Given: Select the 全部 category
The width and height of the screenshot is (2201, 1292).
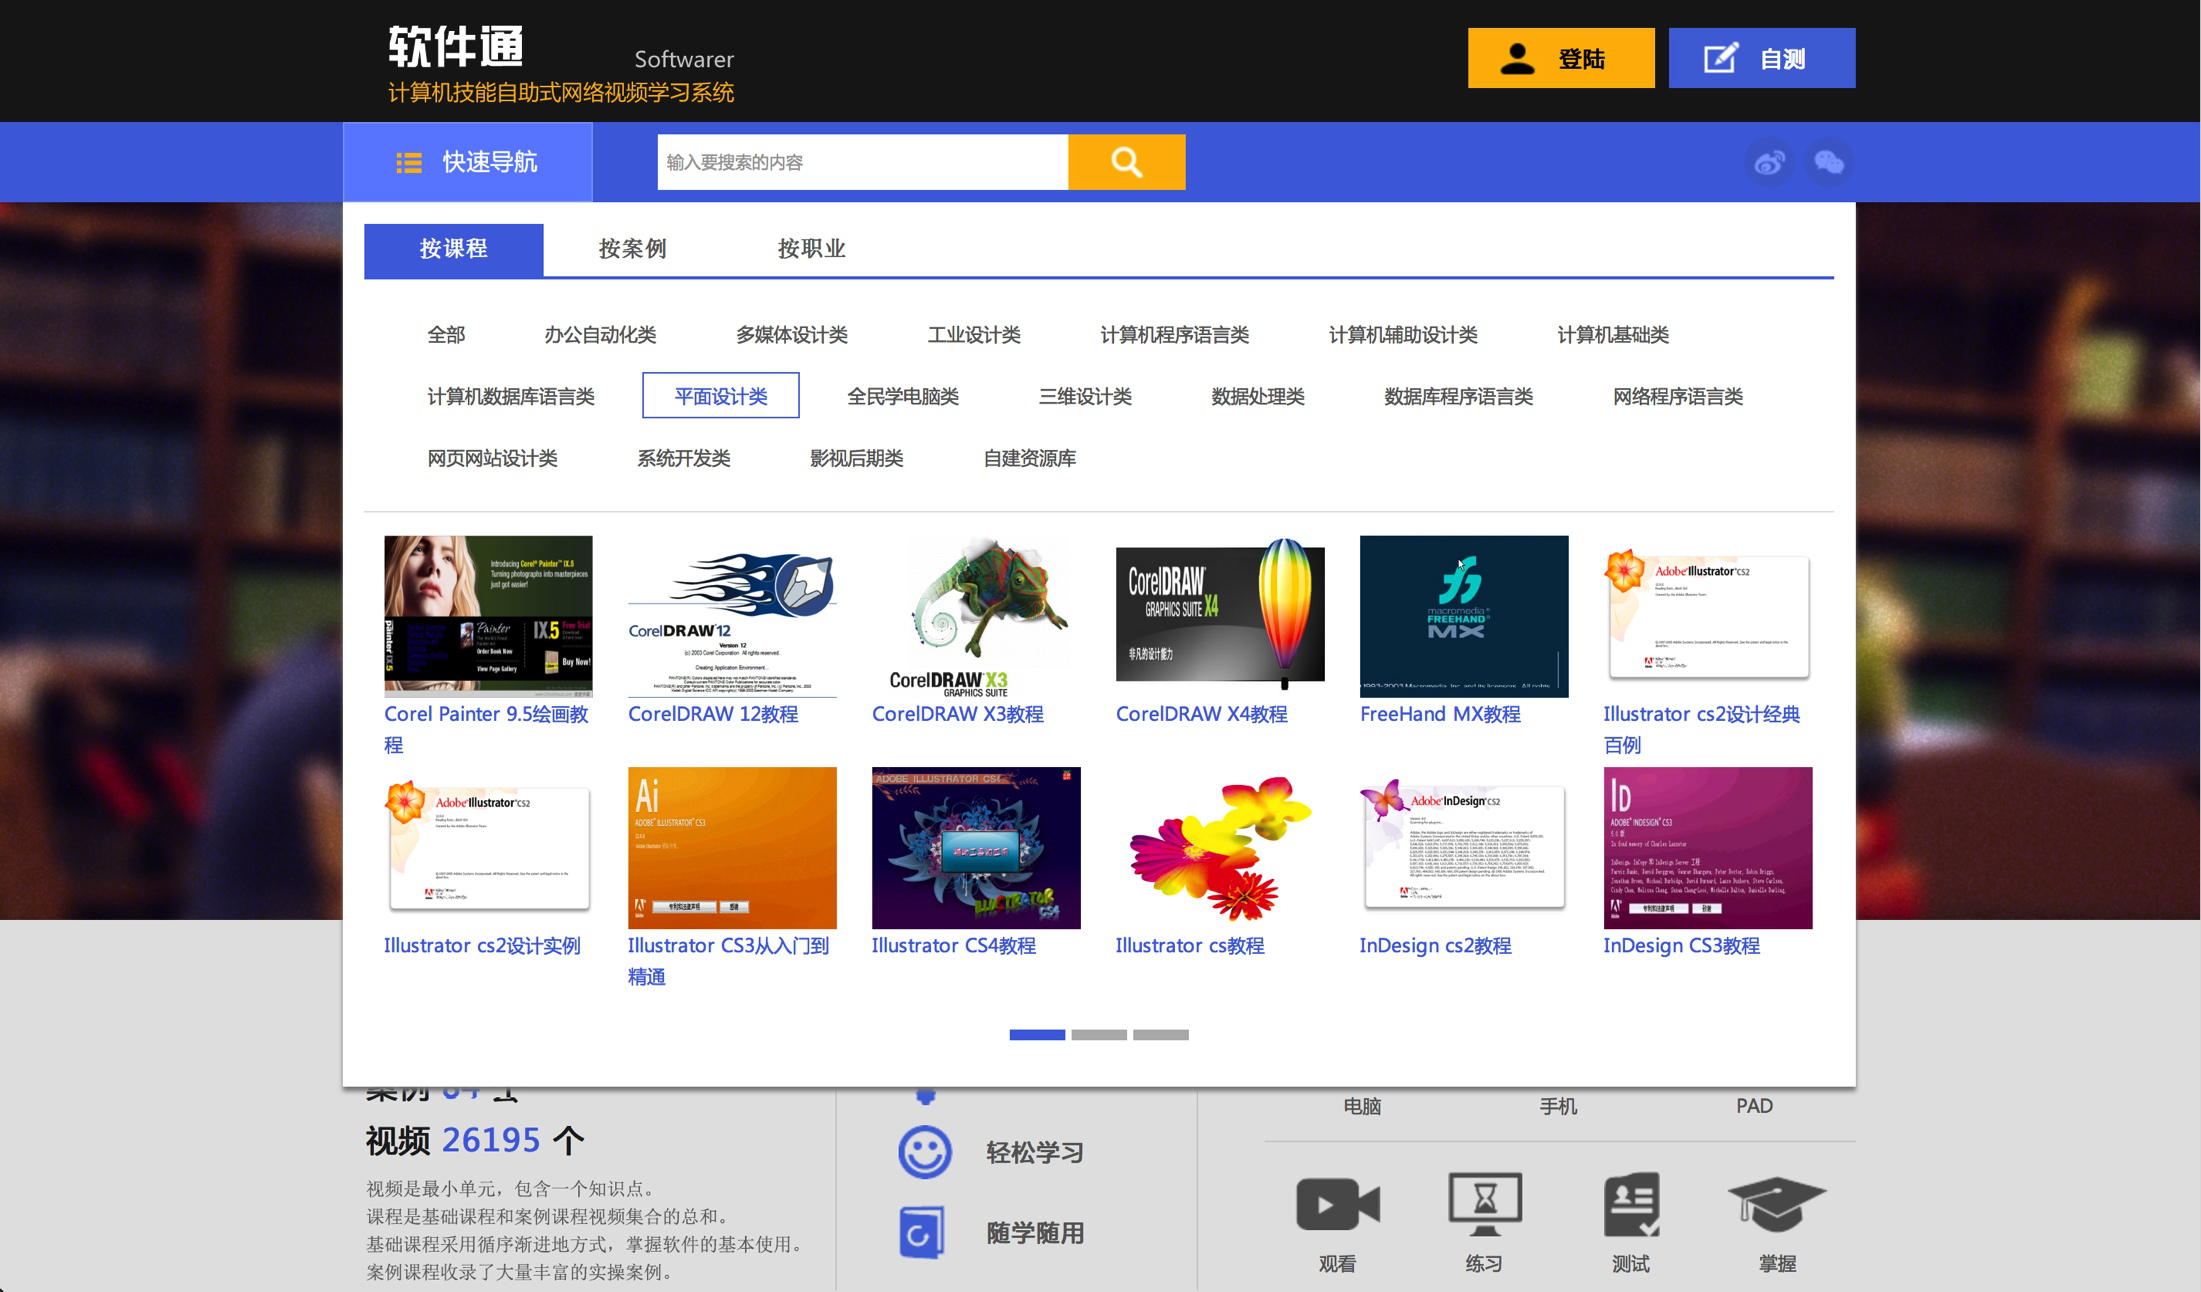Looking at the screenshot, I should click(446, 335).
